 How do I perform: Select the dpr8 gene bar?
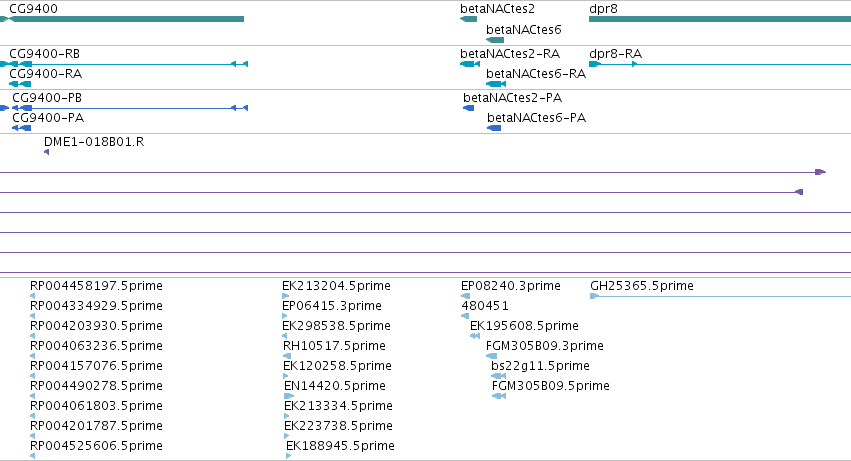[x=720, y=19]
